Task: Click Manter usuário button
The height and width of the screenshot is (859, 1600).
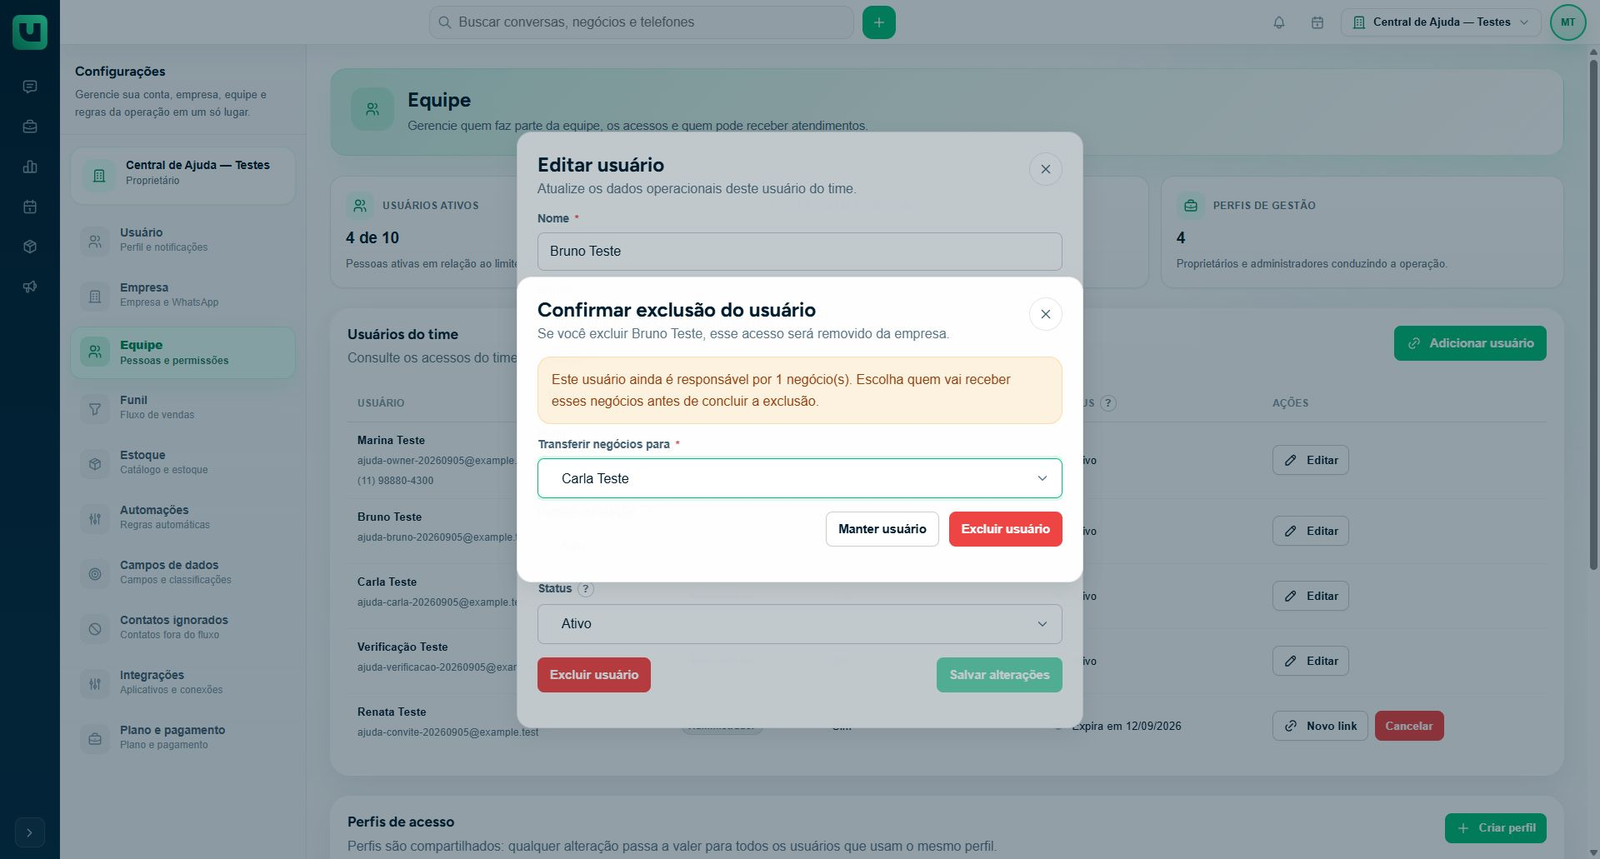Action: pyautogui.click(x=882, y=529)
